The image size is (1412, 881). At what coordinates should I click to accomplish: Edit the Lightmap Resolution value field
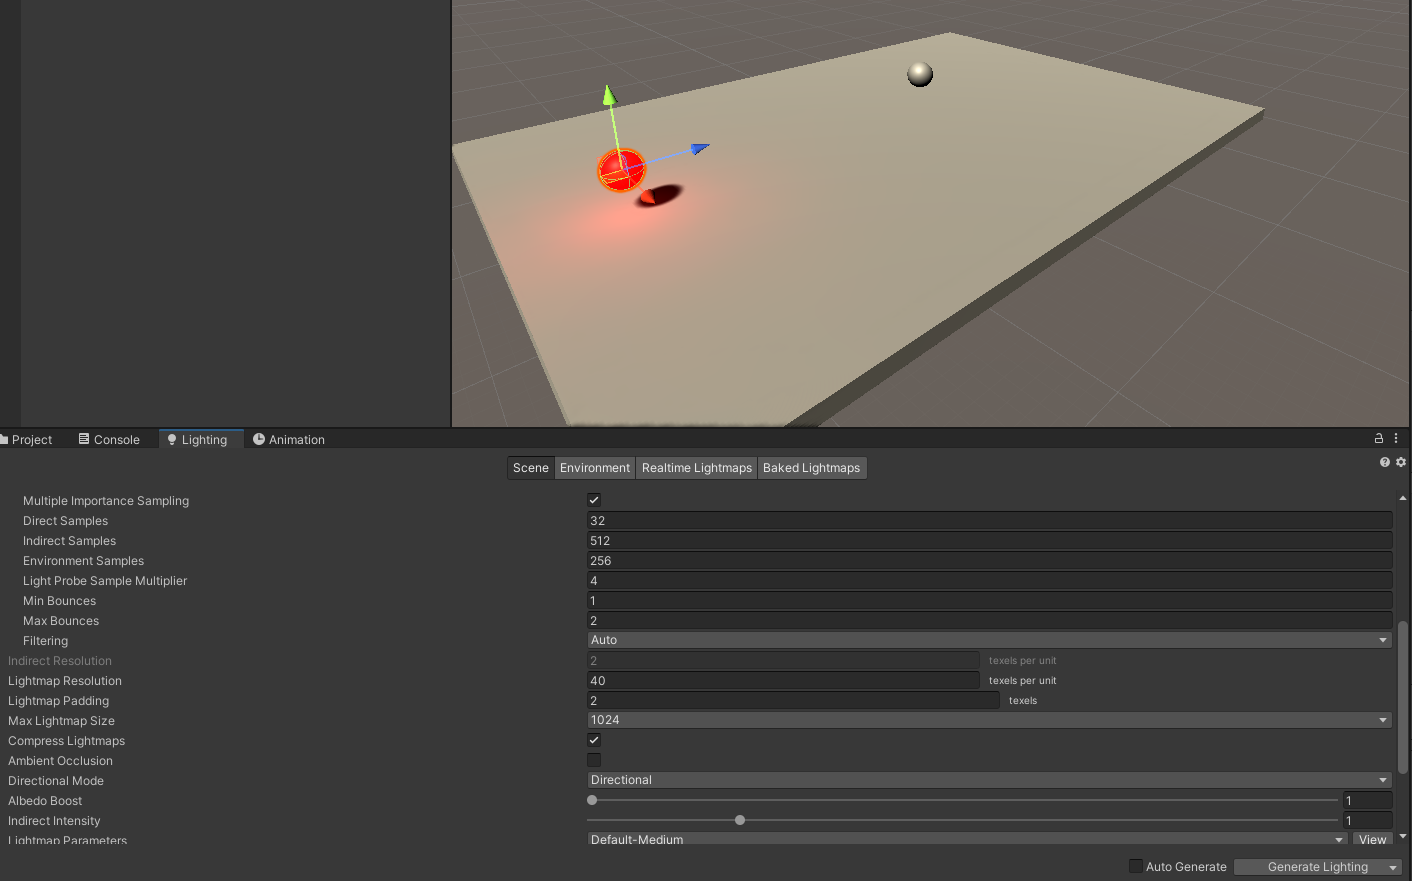point(782,680)
